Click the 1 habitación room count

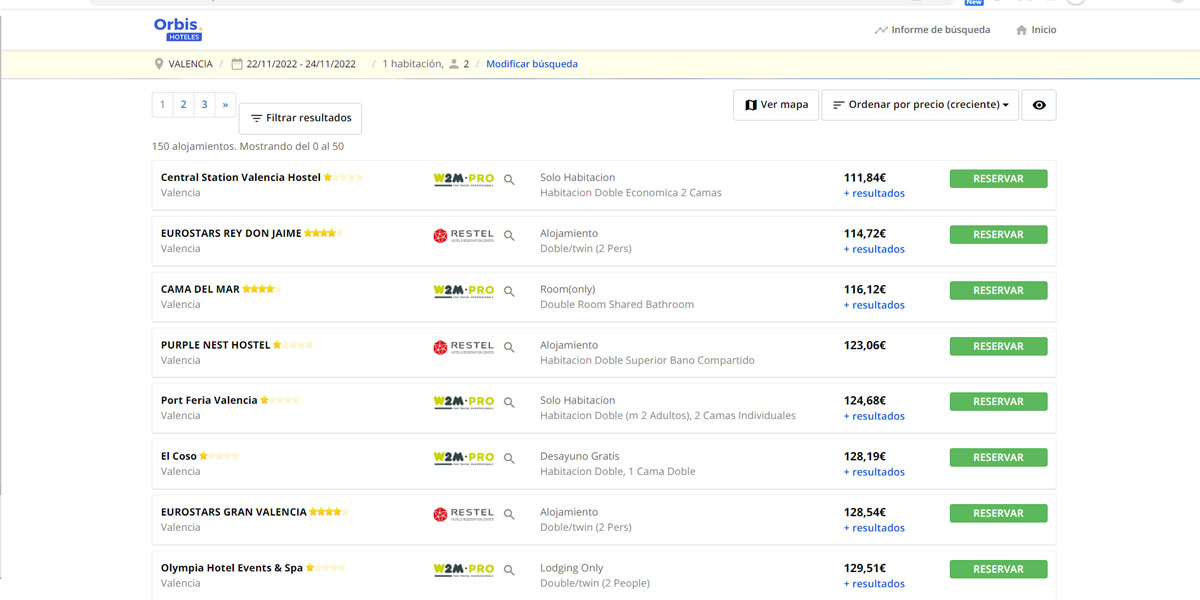pyautogui.click(x=412, y=64)
